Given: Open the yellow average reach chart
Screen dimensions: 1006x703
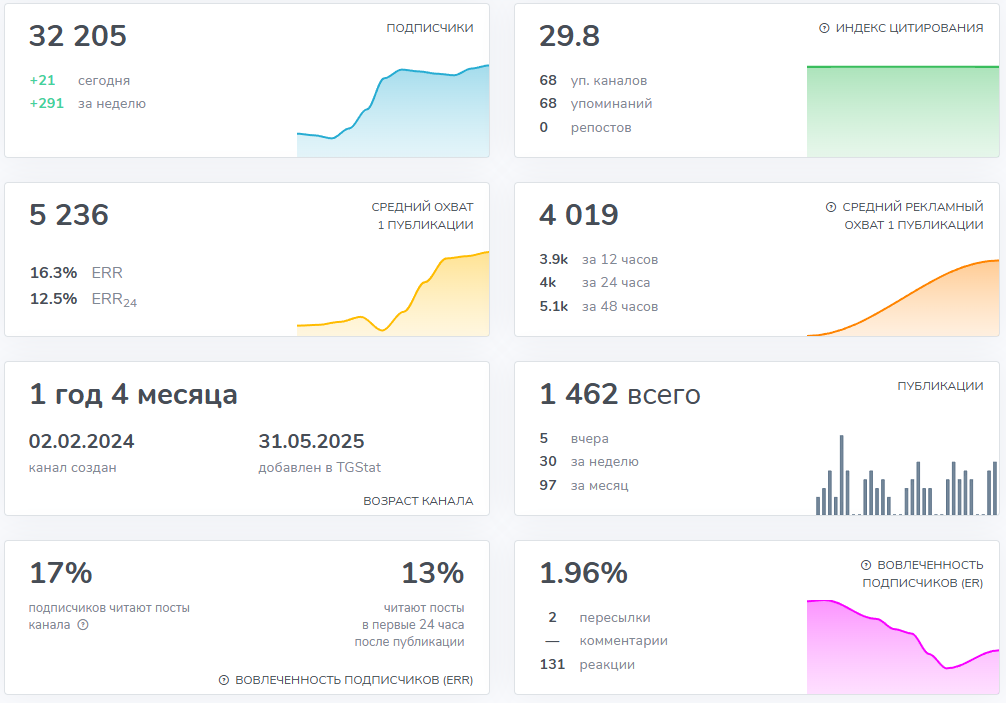Looking at the screenshot, I should coord(393,293).
